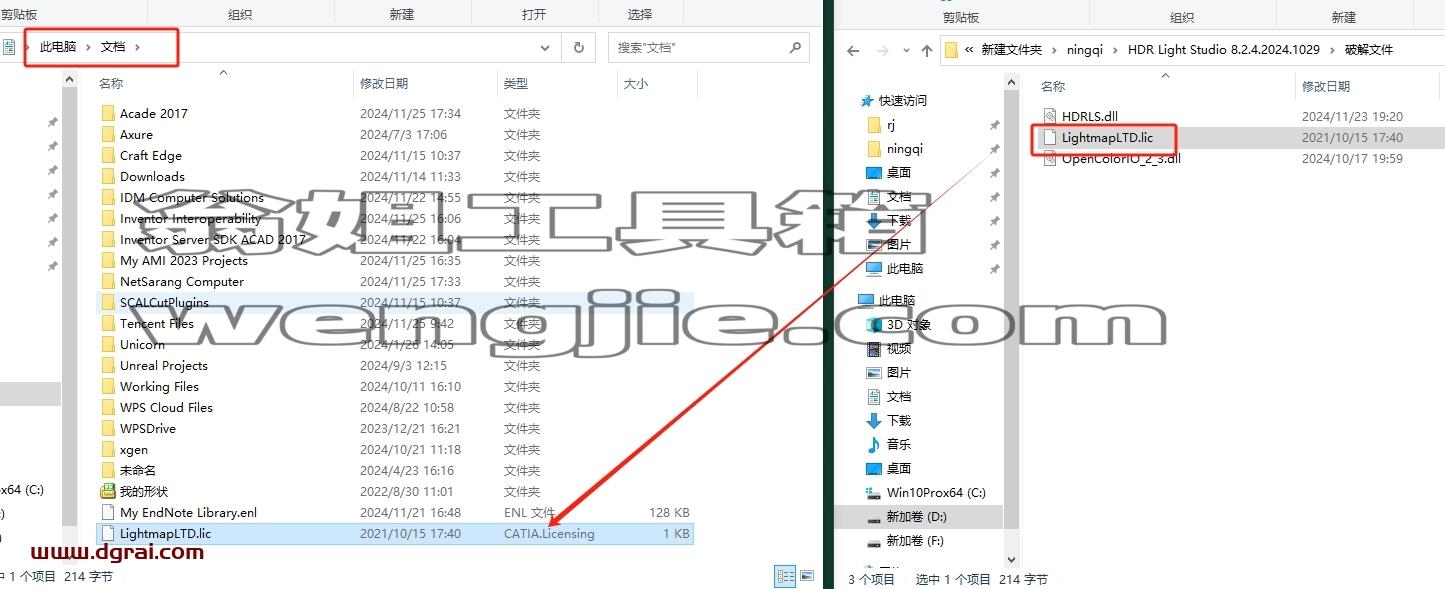Open 音乐 in navigation pane

coord(898,445)
